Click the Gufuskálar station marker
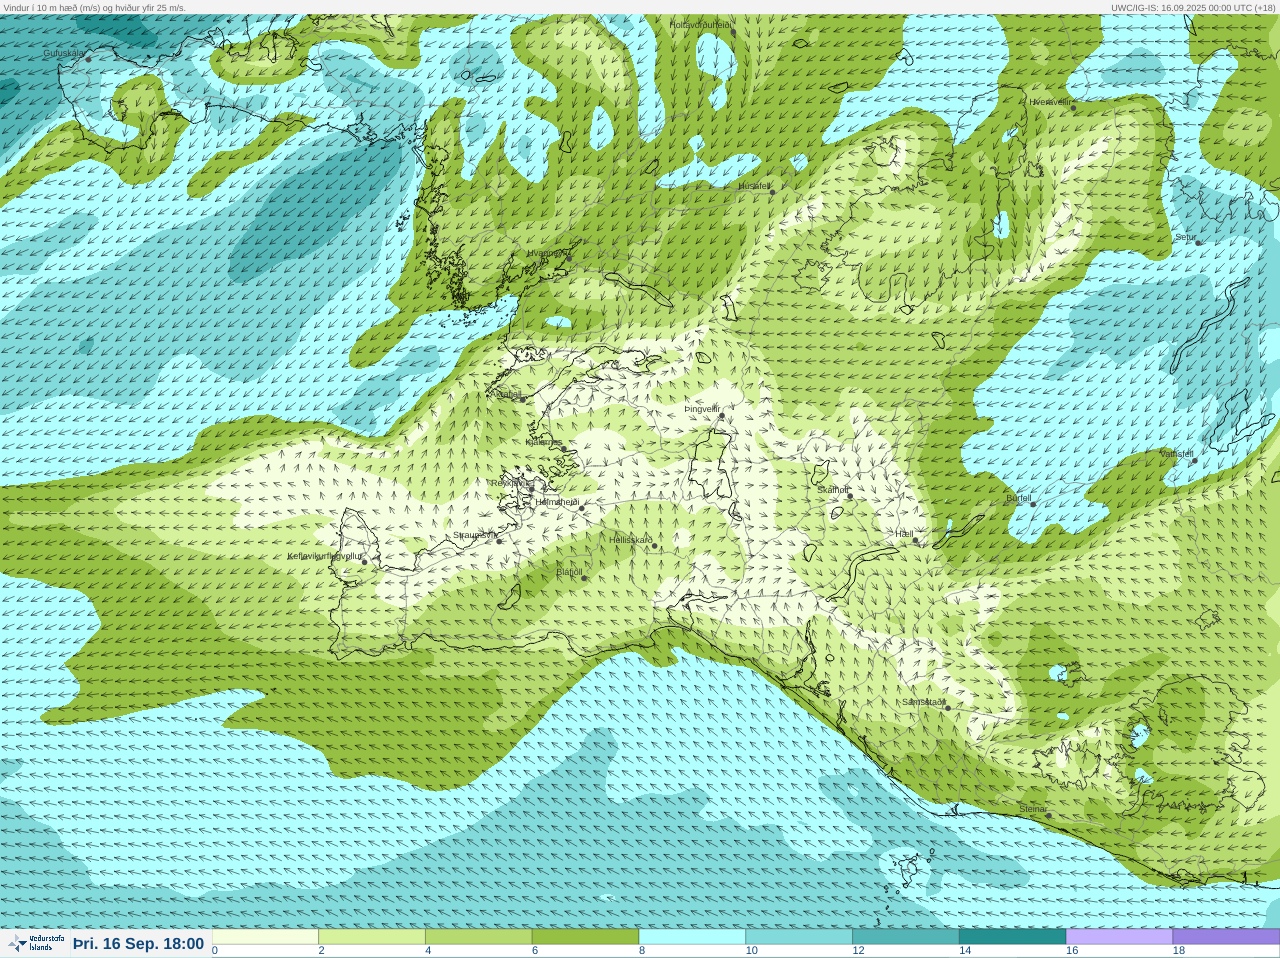 pyautogui.click(x=88, y=59)
